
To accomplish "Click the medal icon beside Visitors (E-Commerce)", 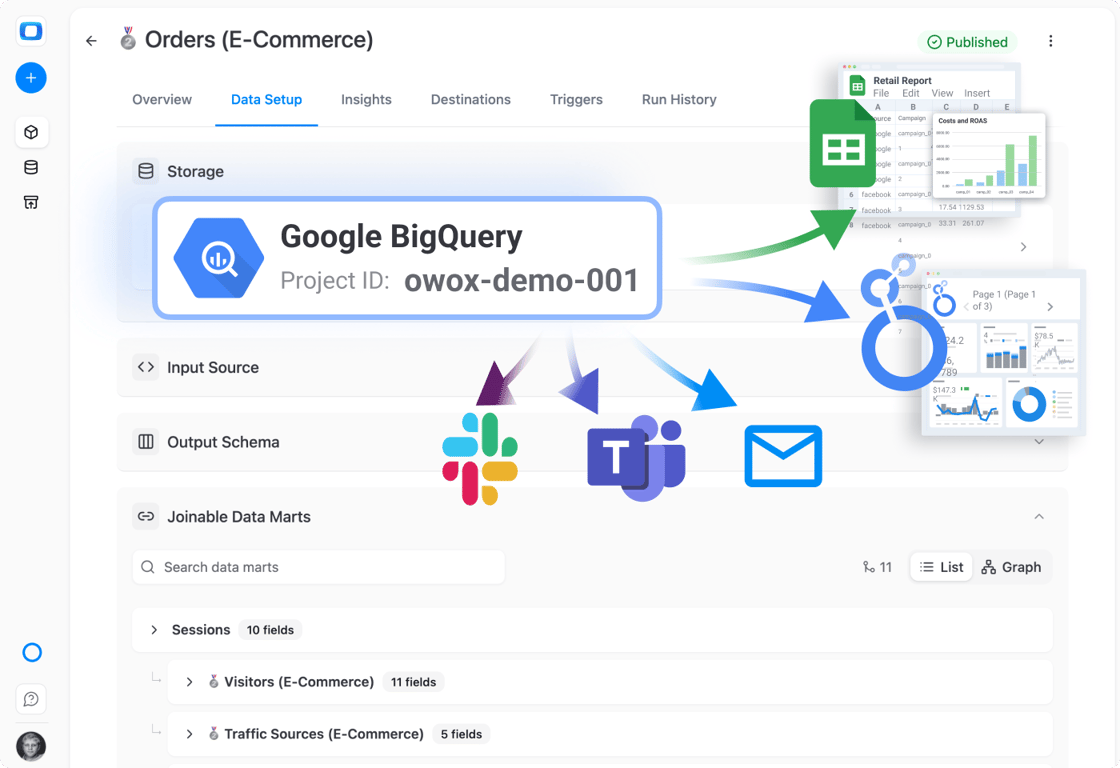I will click(x=213, y=682).
